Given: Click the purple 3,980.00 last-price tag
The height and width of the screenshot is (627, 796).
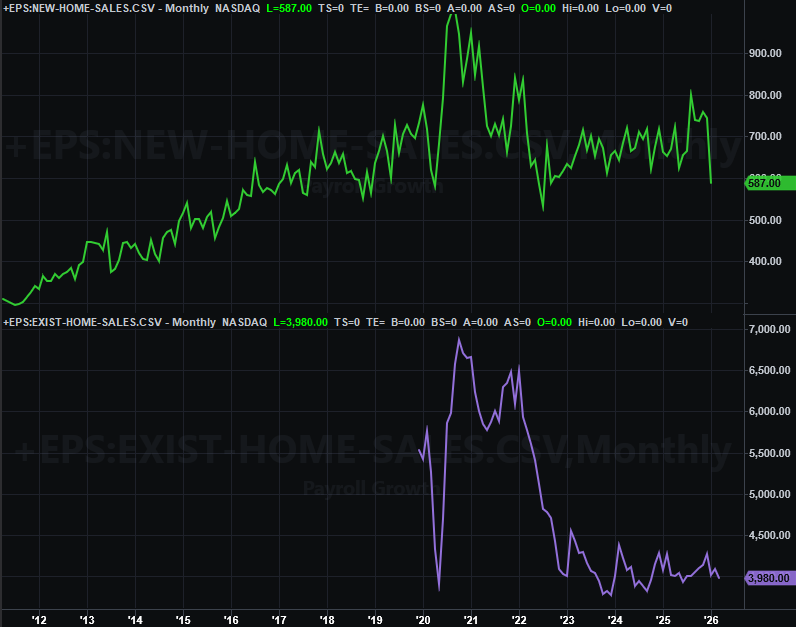Looking at the screenshot, I should pos(770,578).
